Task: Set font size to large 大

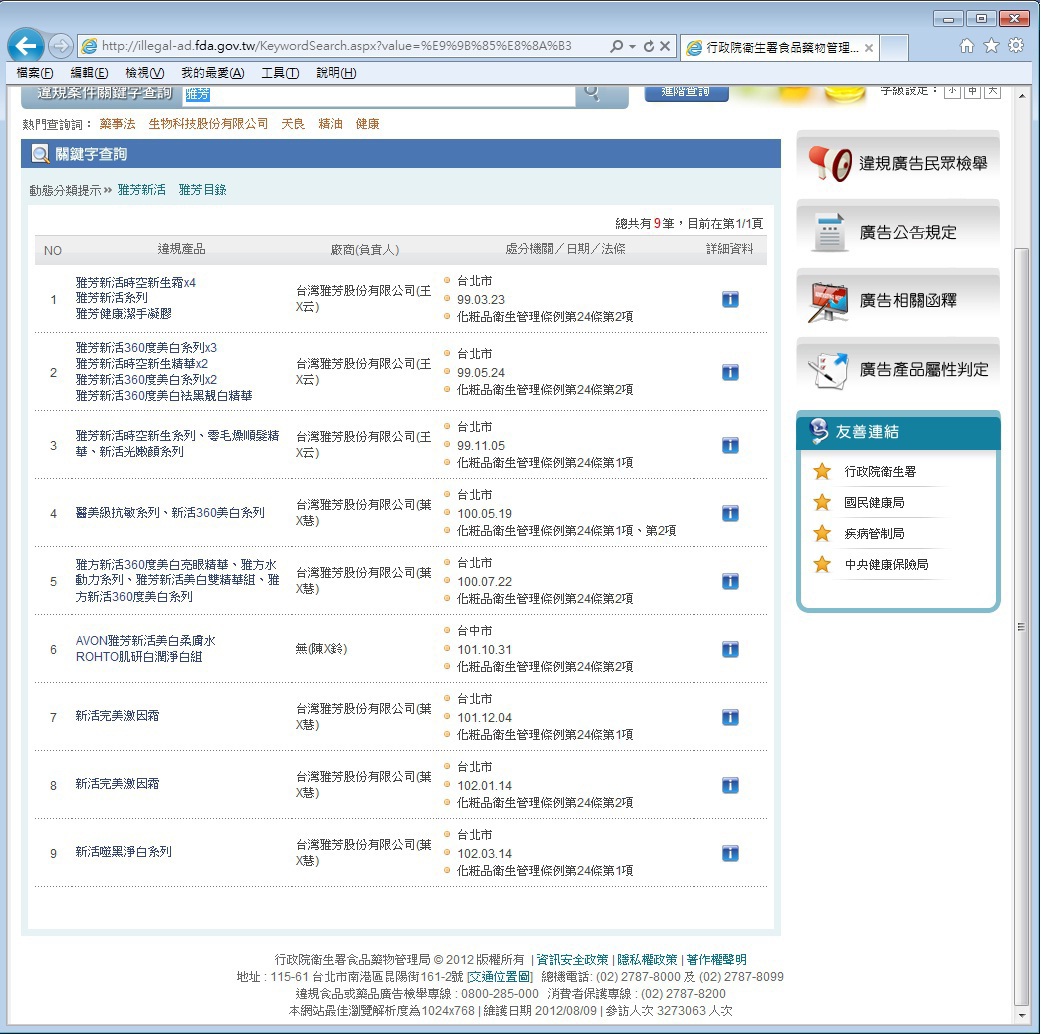Action: [x=992, y=91]
